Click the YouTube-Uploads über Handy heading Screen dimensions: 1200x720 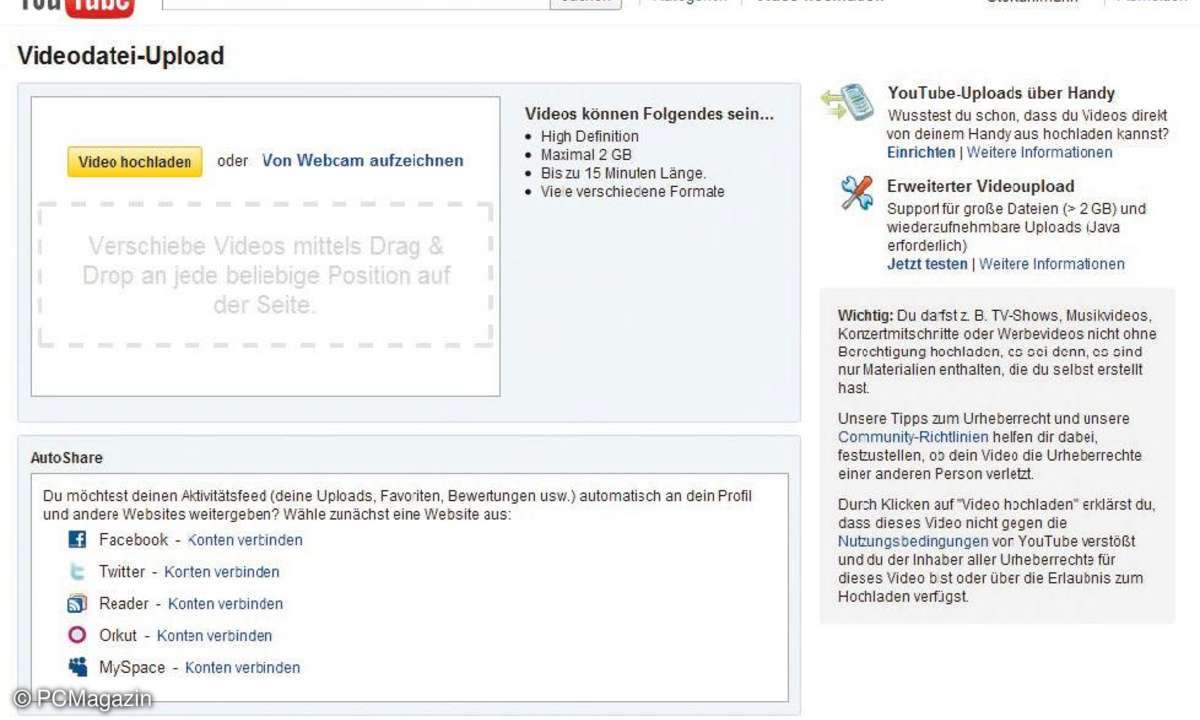[x=1001, y=93]
